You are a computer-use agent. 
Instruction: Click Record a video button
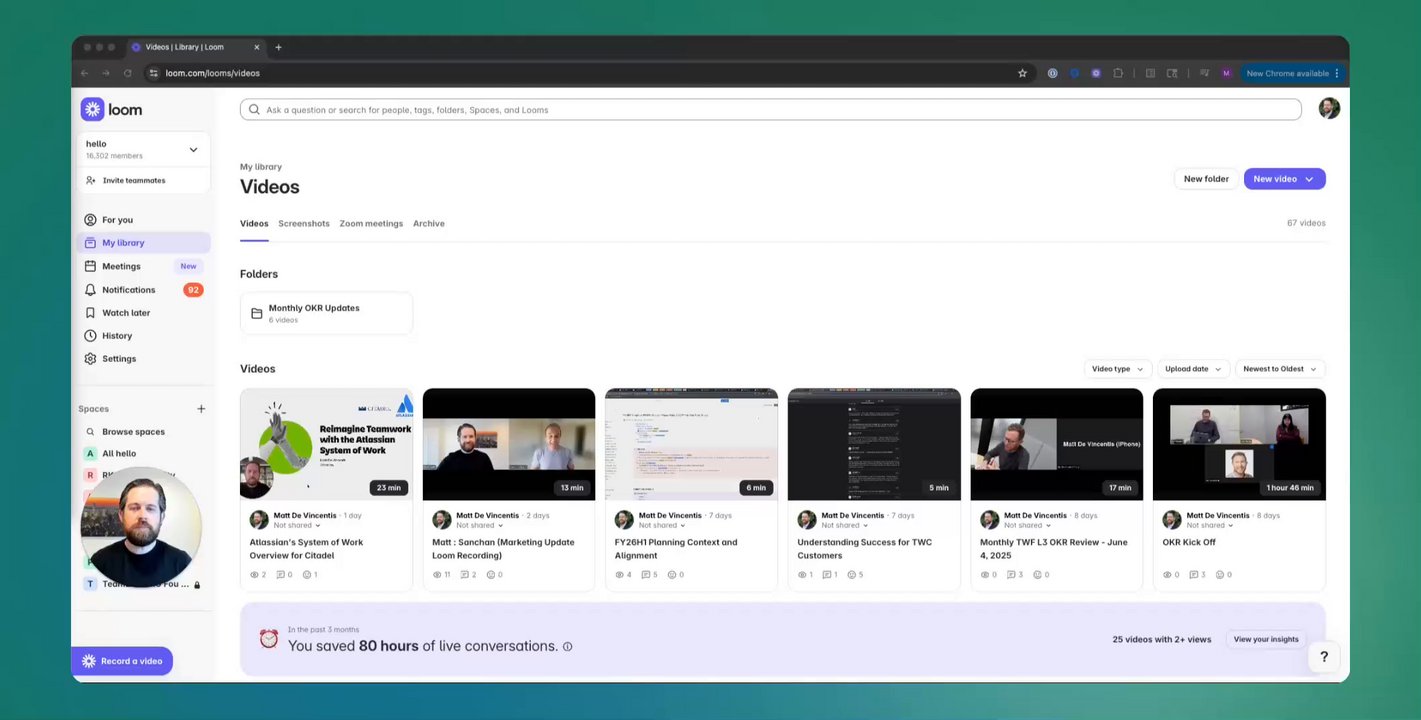[122, 661]
